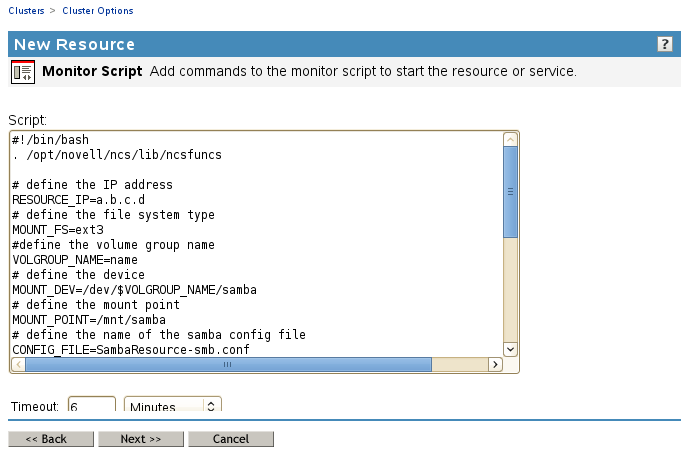Click the script's scroll right arrow

coord(494,365)
